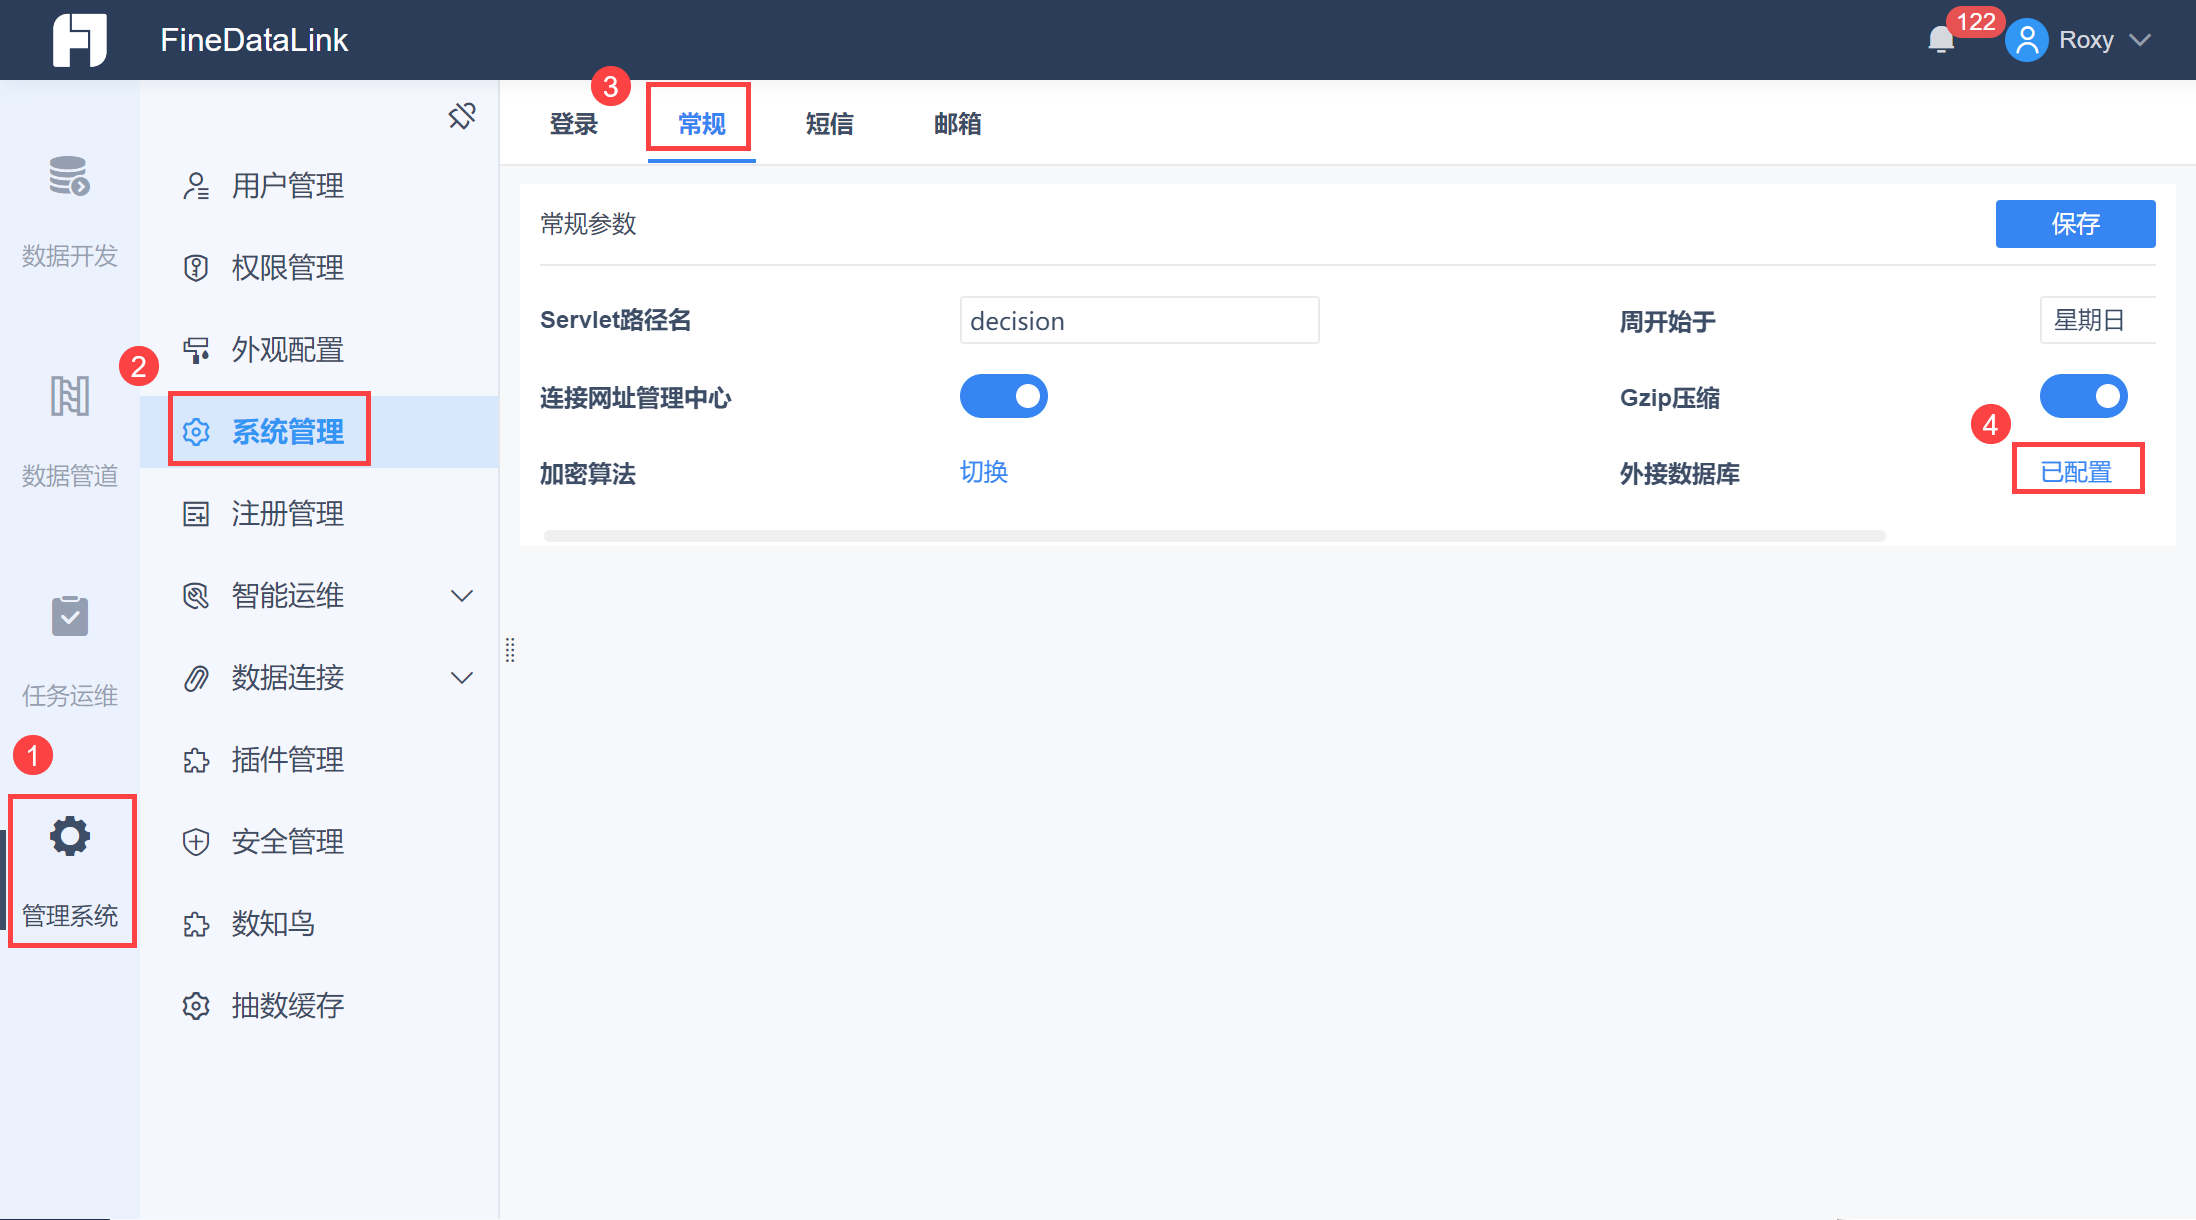Click the notification bell icon
This screenshot has height=1220, width=2196.
(1940, 40)
